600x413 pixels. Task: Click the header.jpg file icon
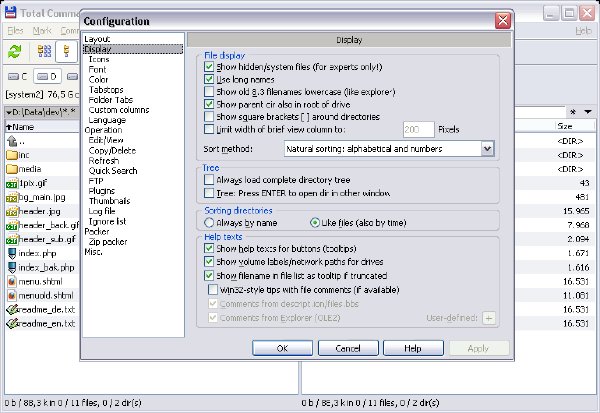pyautogui.click(x=12, y=211)
